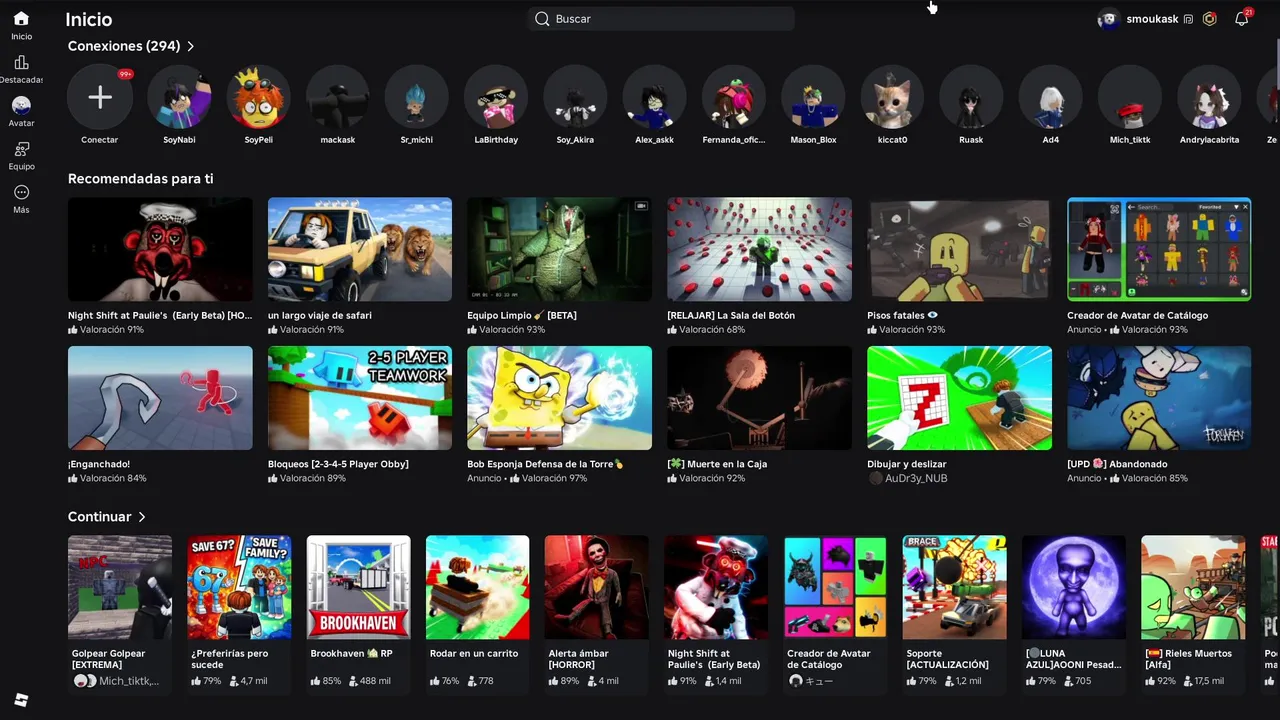The height and width of the screenshot is (720, 1280).
Task: Open the Más three-dots menu icon
Action: tap(21, 192)
